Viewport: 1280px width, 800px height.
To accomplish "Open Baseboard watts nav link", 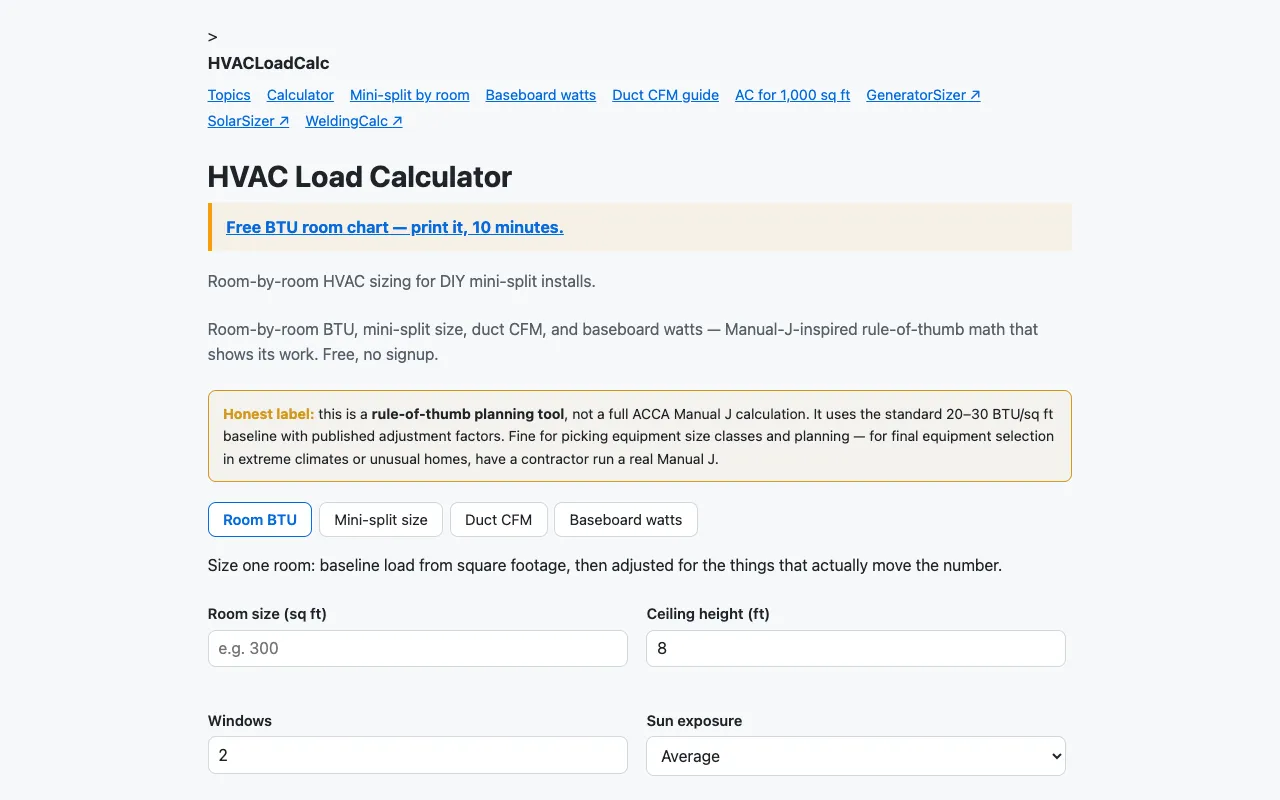I will pyautogui.click(x=541, y=95).
